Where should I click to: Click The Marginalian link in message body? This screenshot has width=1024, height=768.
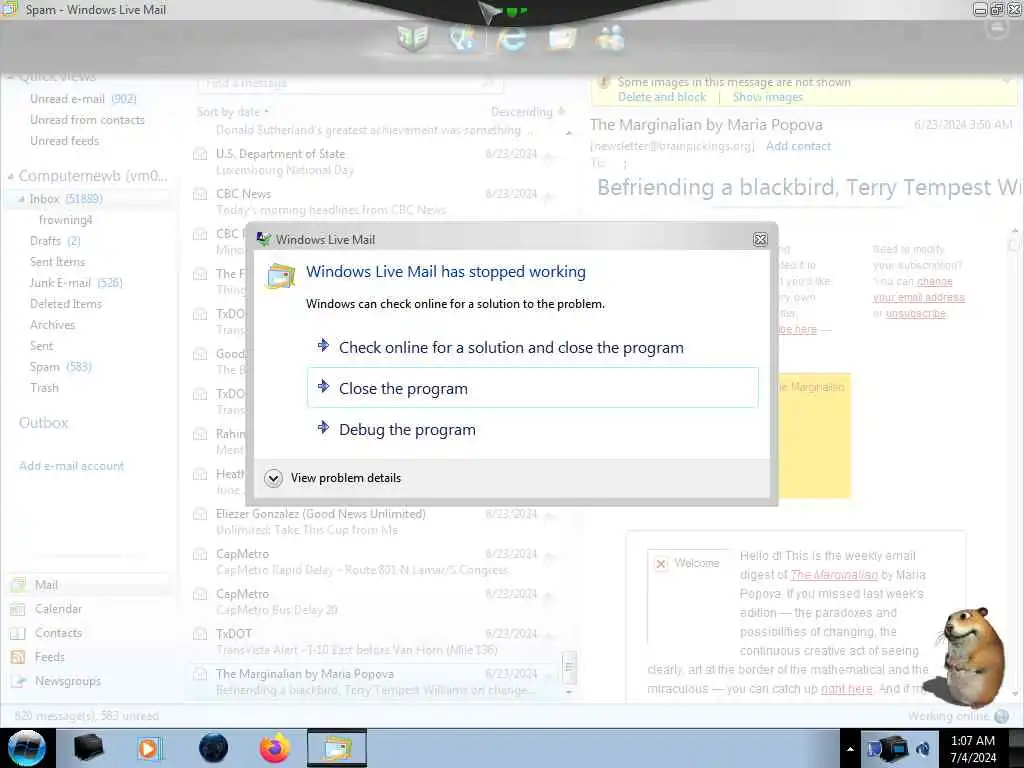(x=834, y=575)
